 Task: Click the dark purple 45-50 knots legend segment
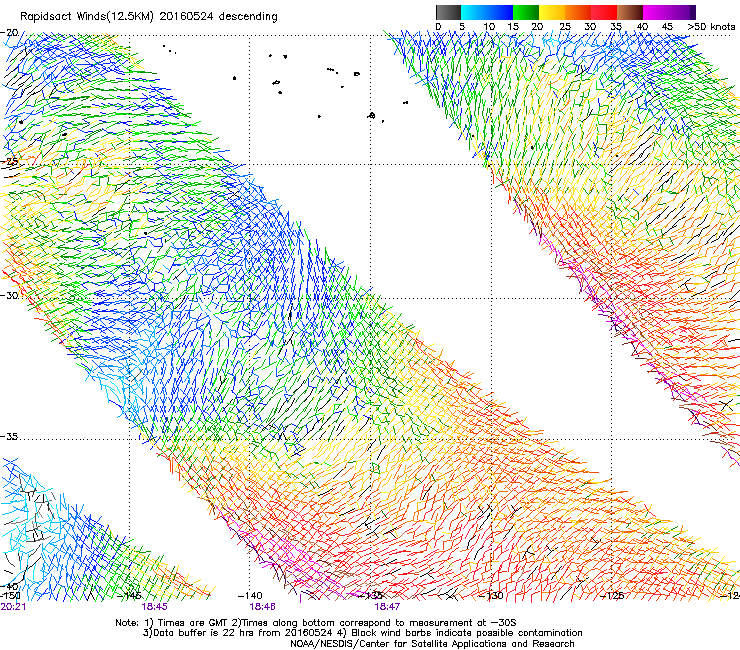682,13
